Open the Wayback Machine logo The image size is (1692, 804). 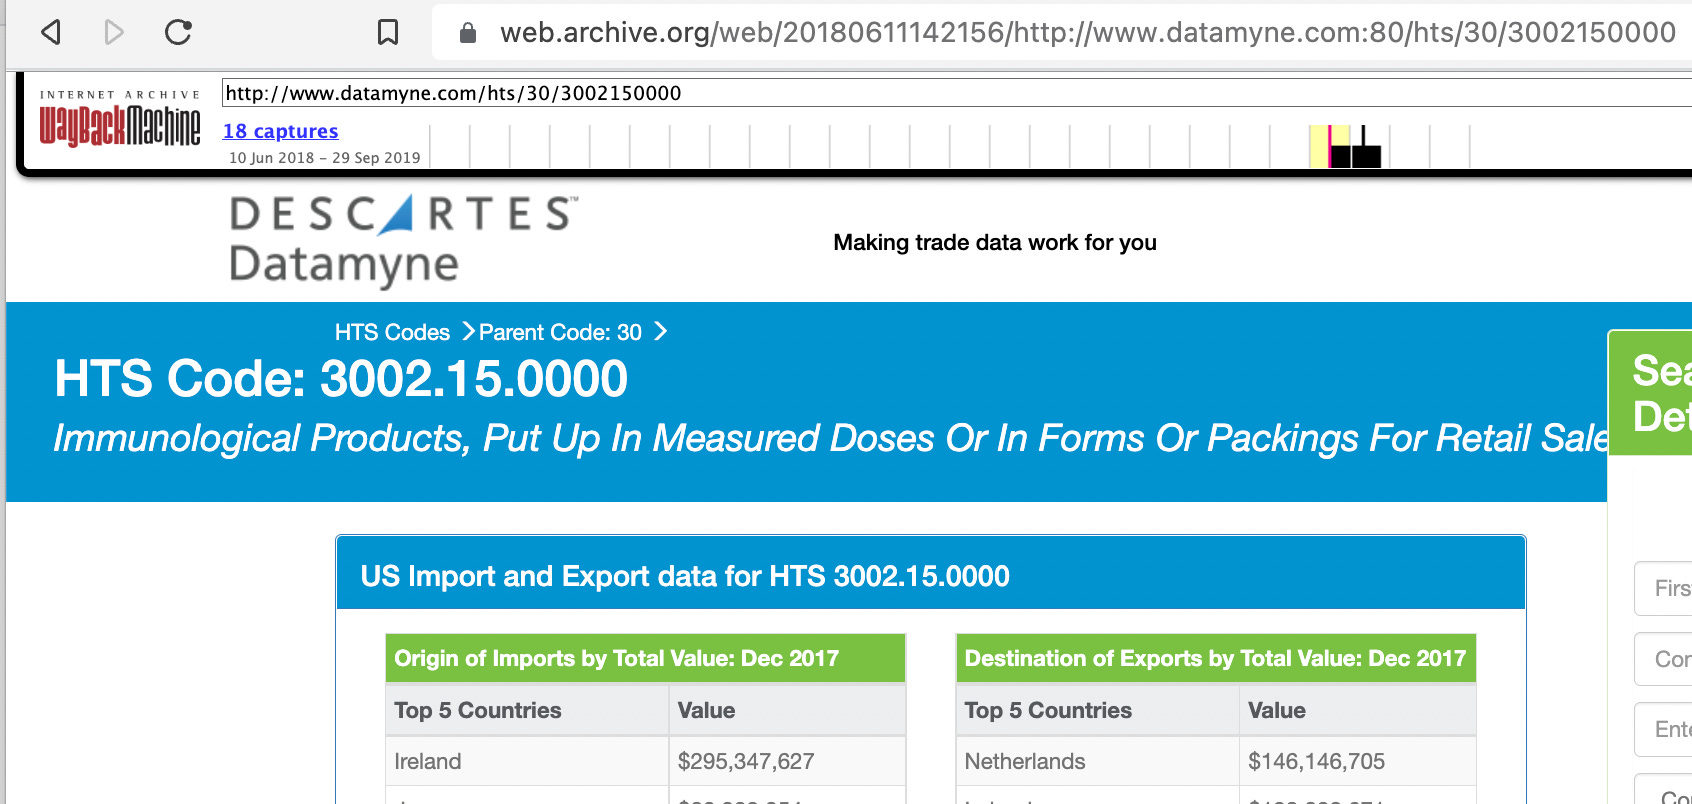120,120
